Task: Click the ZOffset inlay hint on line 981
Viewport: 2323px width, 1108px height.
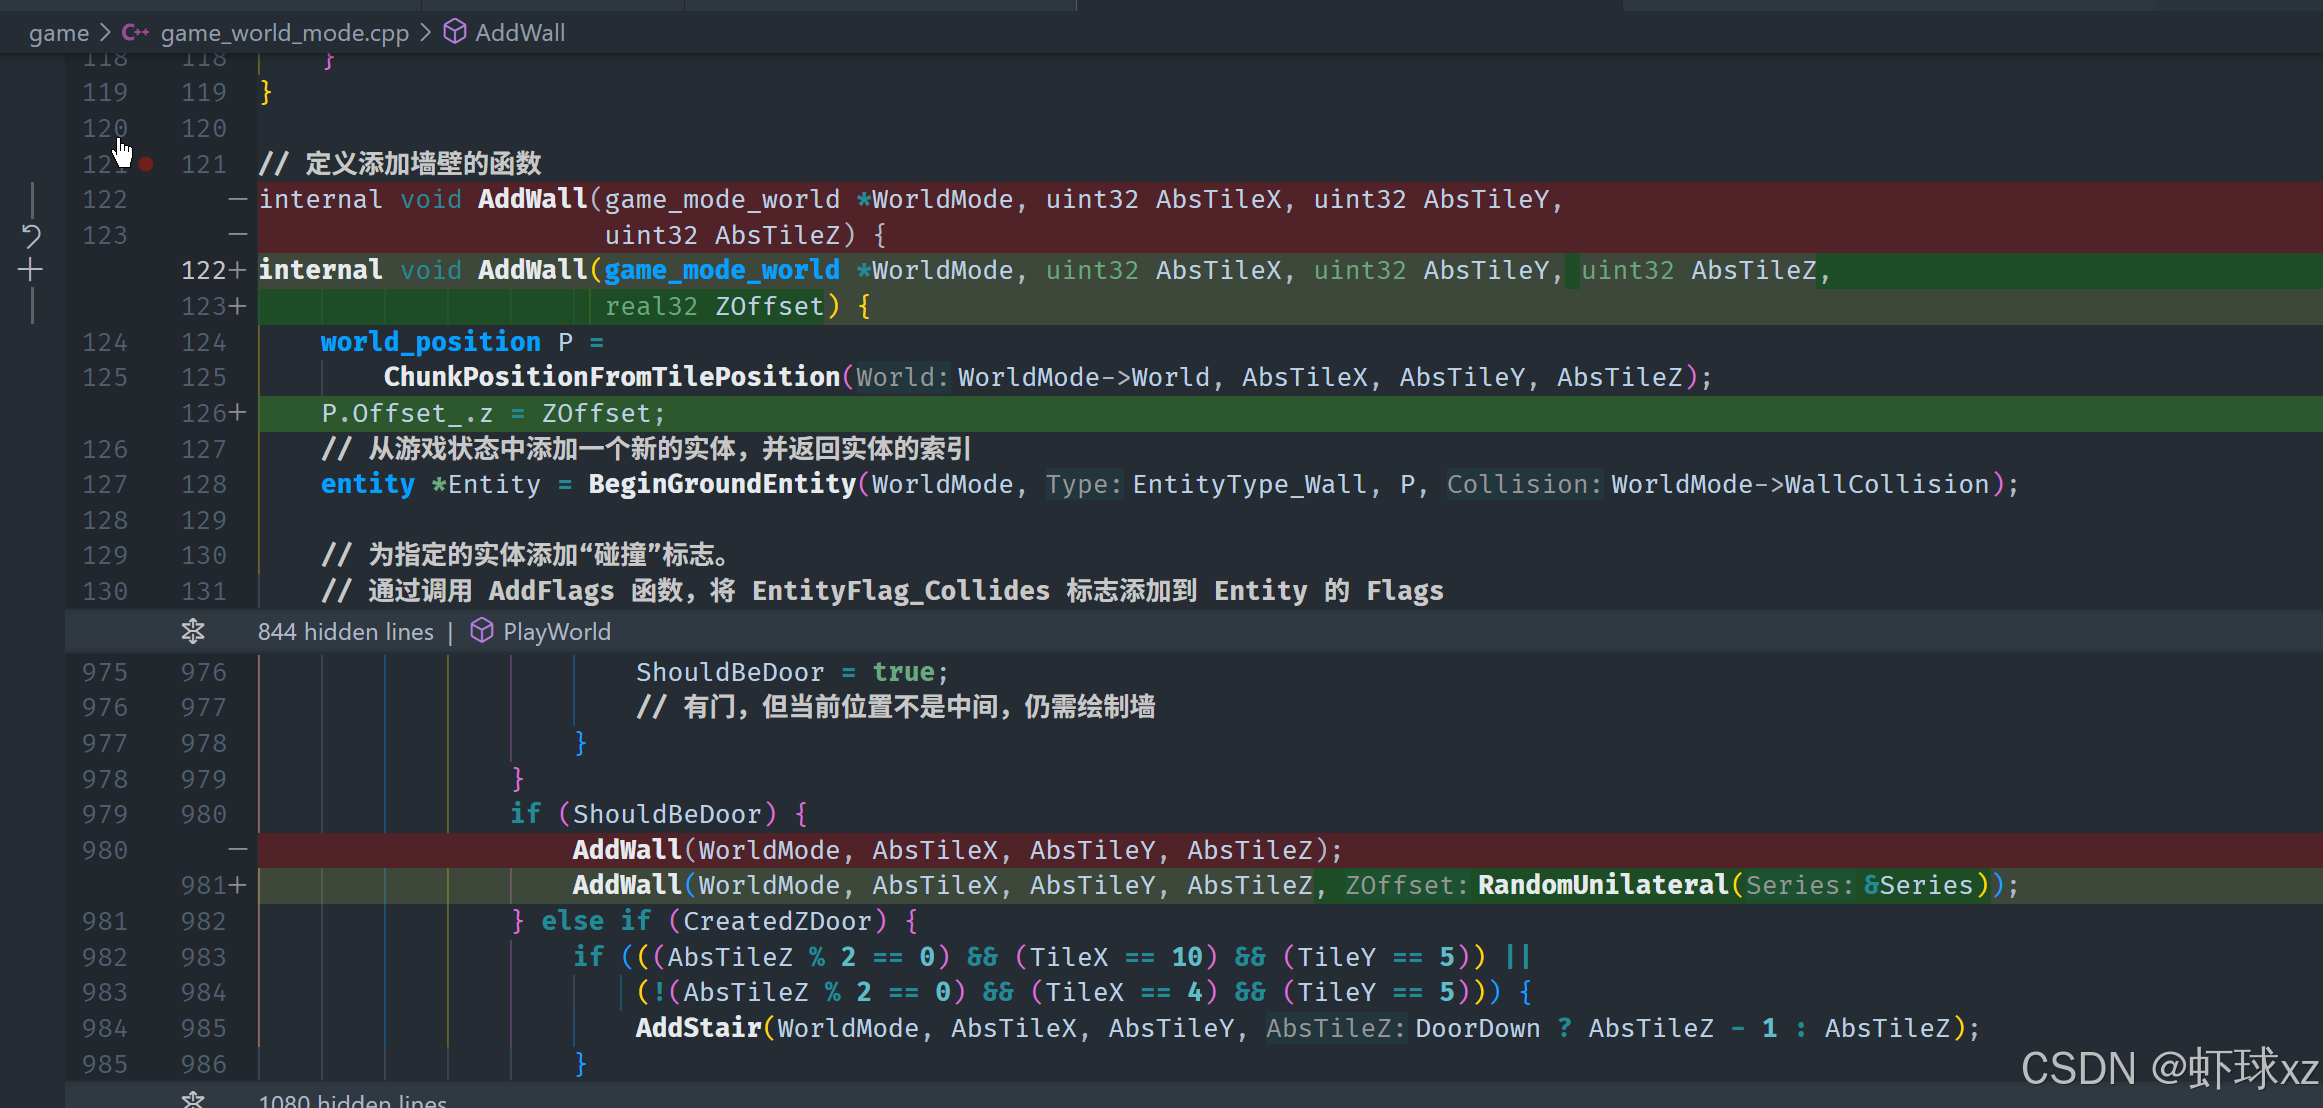Action: click(1404, 885)
